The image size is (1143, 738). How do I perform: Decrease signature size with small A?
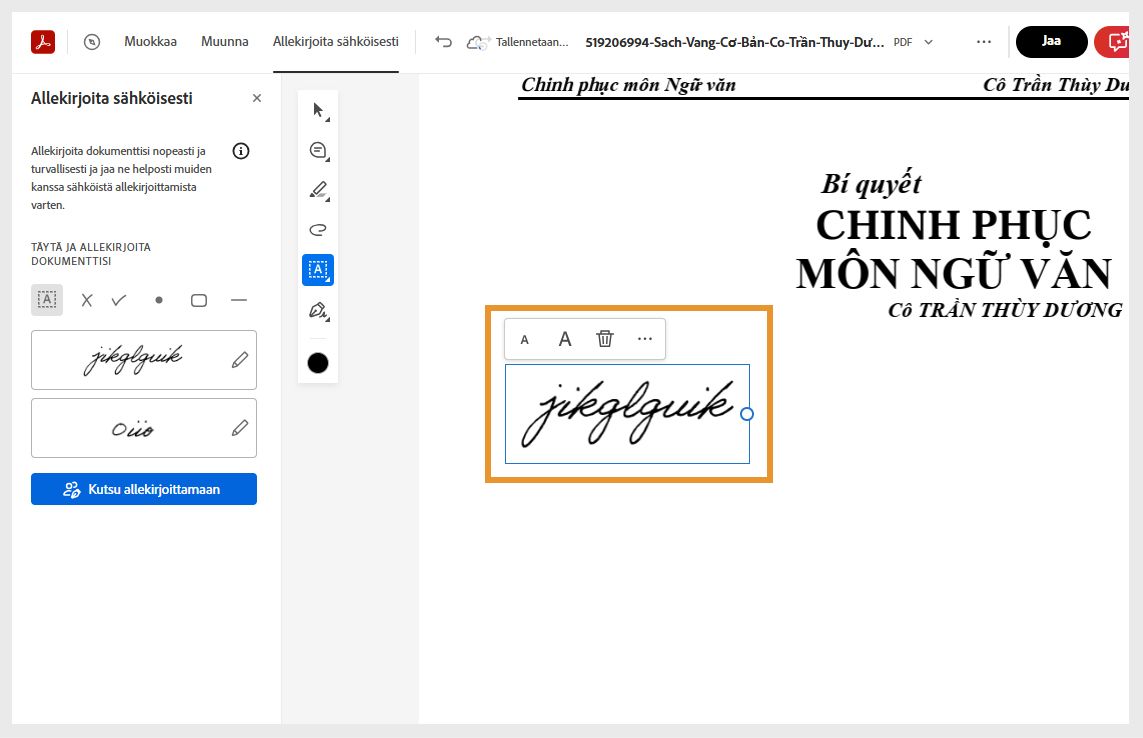(x=524, y=339)
